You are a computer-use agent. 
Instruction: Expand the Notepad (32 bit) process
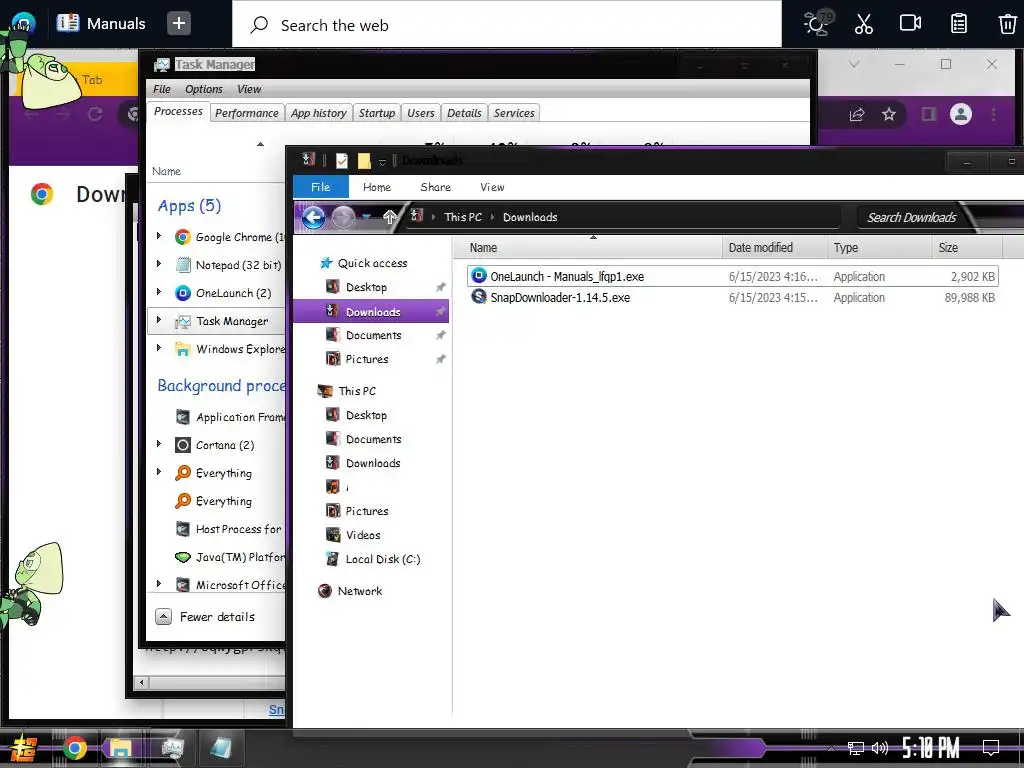click(159, 264)
